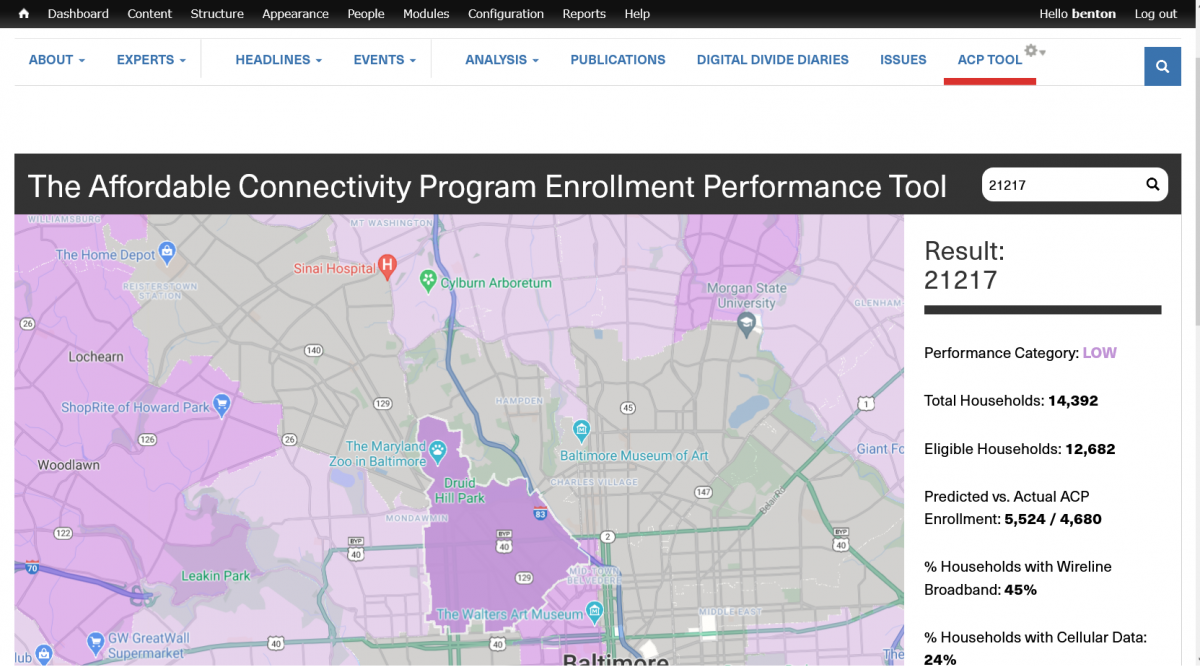Image resolution: width=1200 pixels, height=667 pixels.
Task: Click the ZIP code input showing 21217
Action: (1050, 184)
